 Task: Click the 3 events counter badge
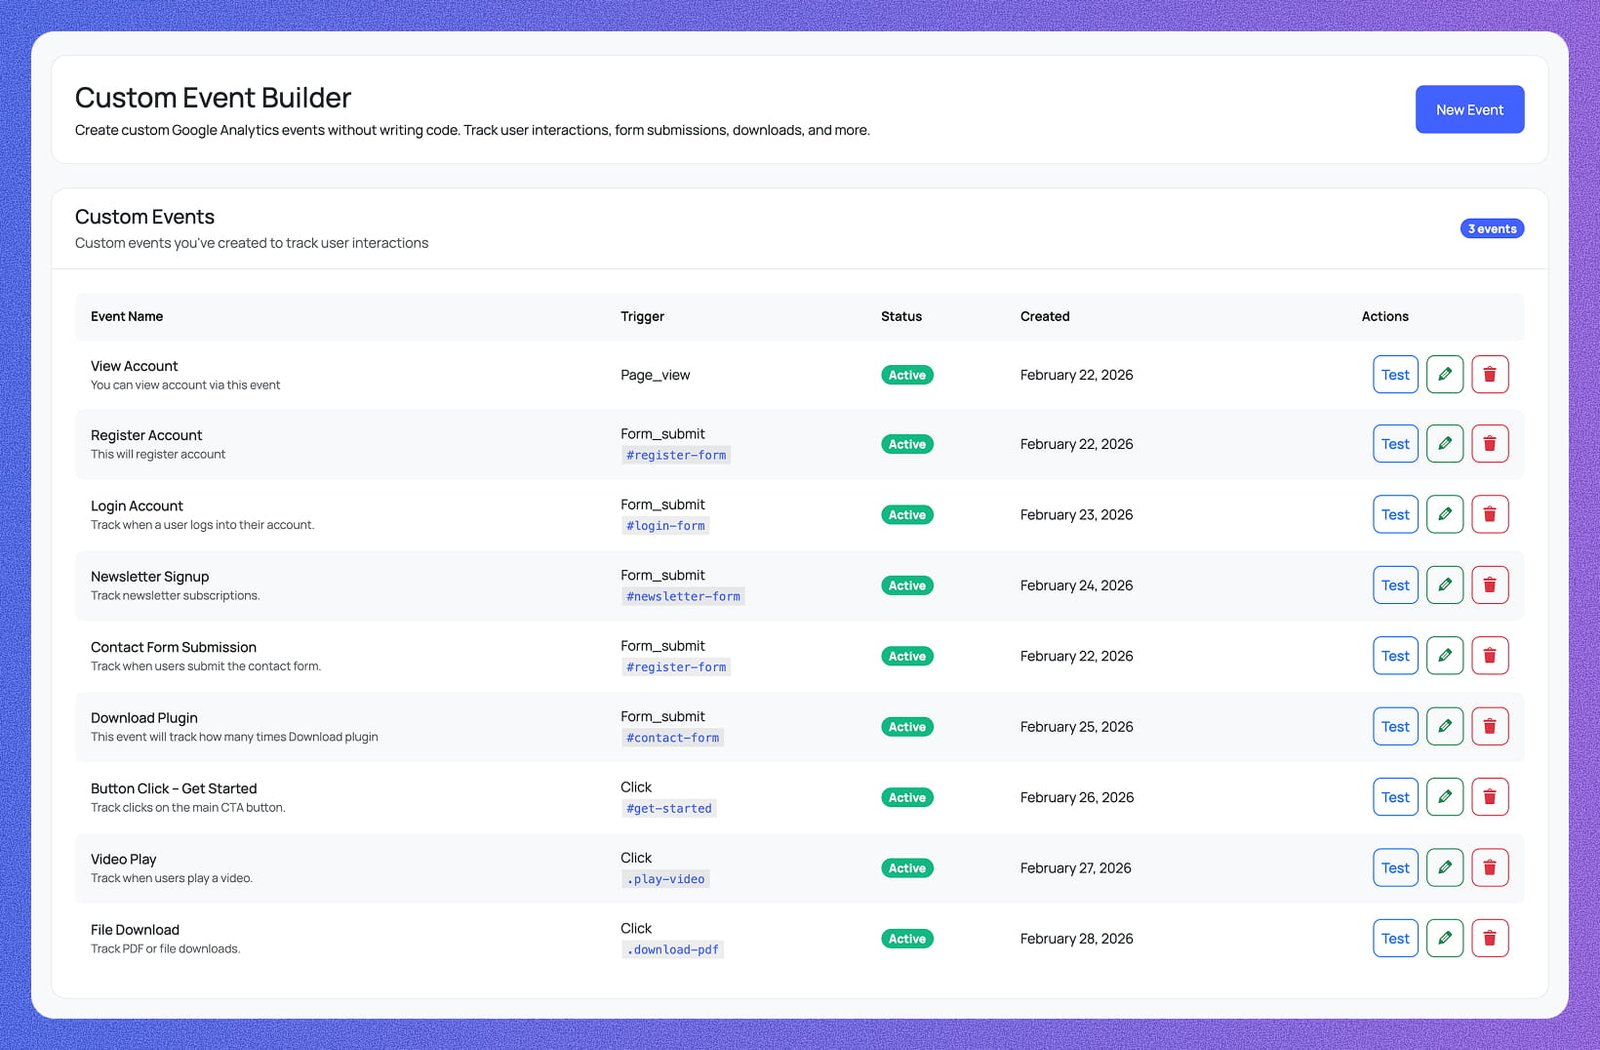[x=1491, y=228]
